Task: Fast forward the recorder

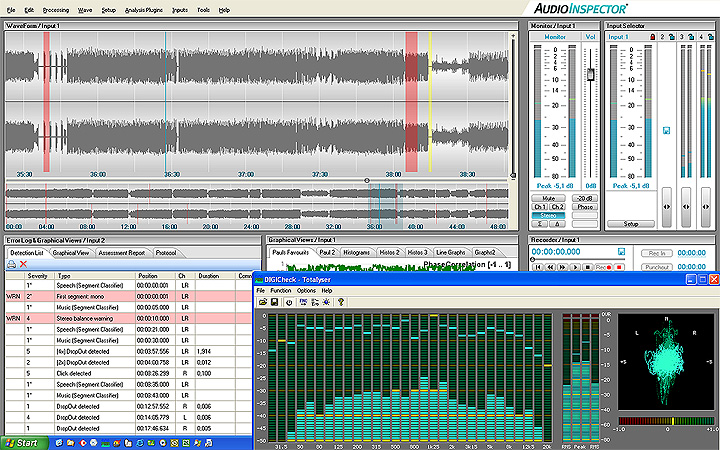Action: point(562,267)
